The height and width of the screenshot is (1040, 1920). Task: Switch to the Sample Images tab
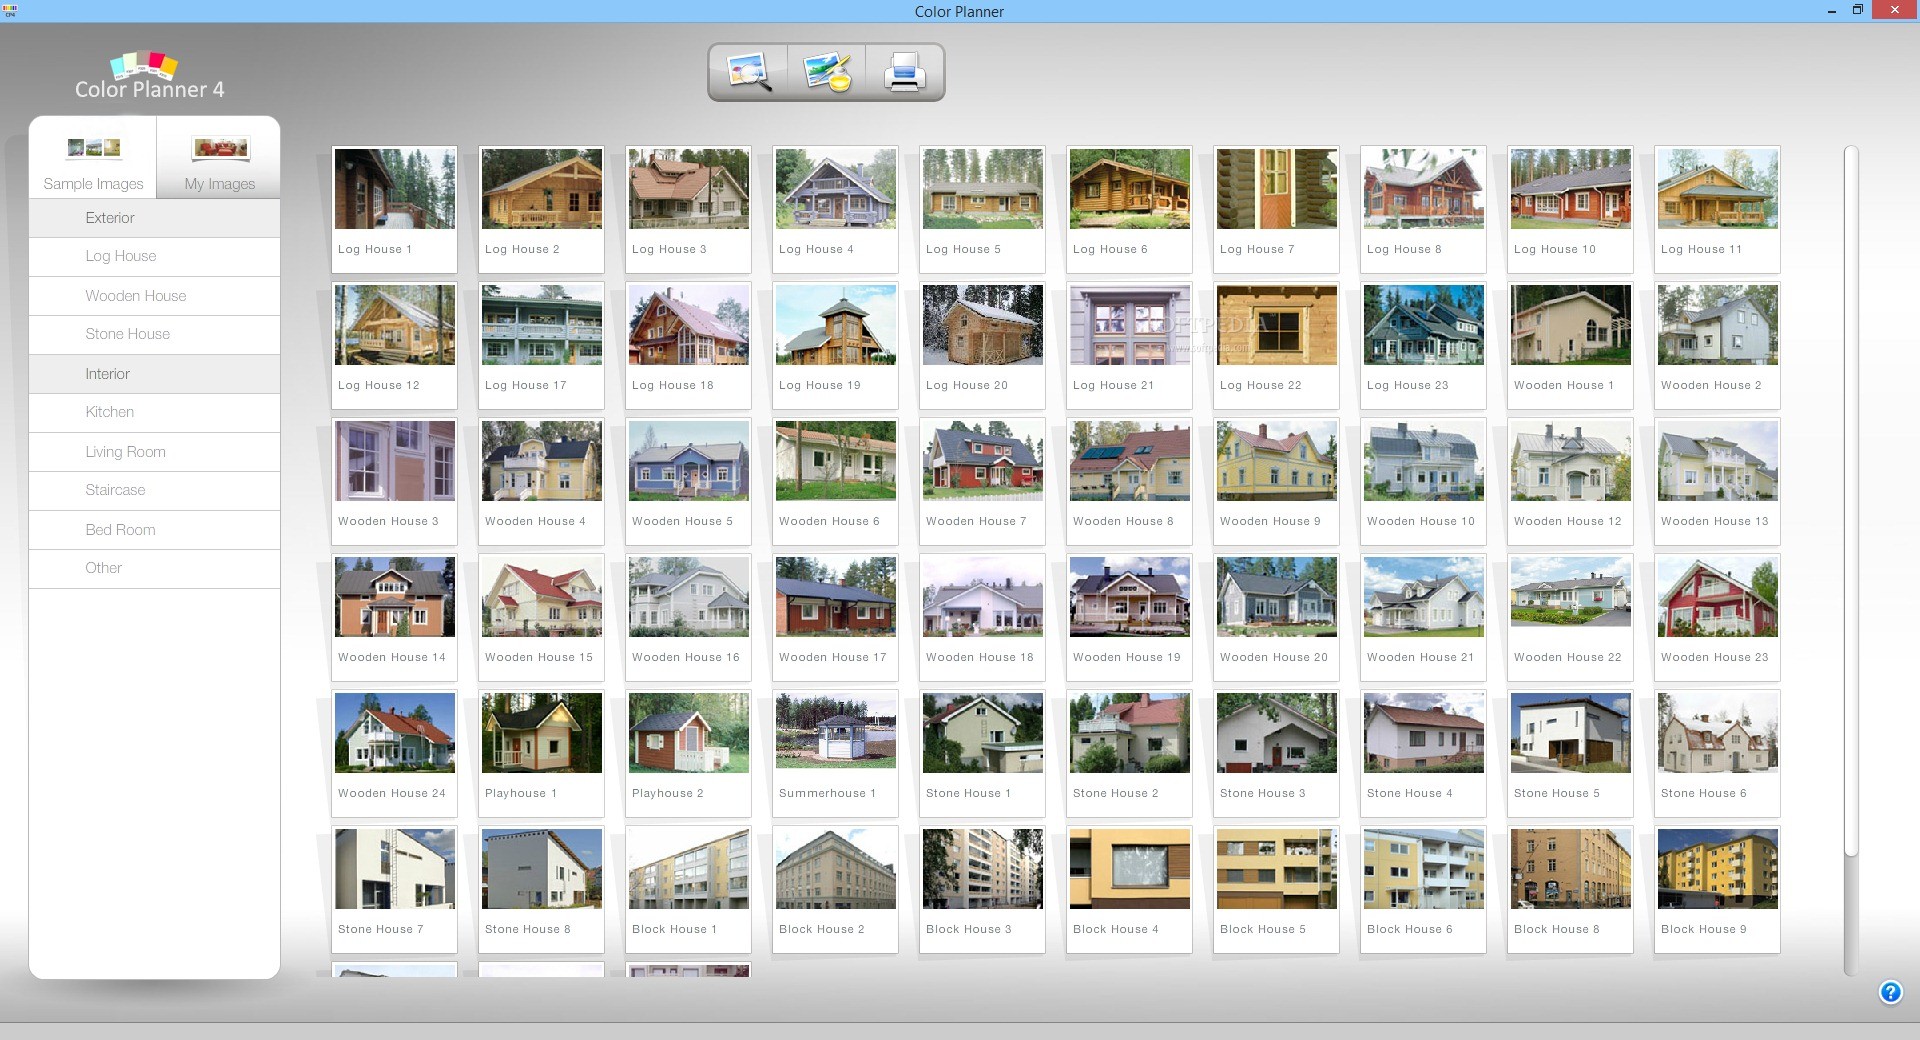[x=93, y=158]
